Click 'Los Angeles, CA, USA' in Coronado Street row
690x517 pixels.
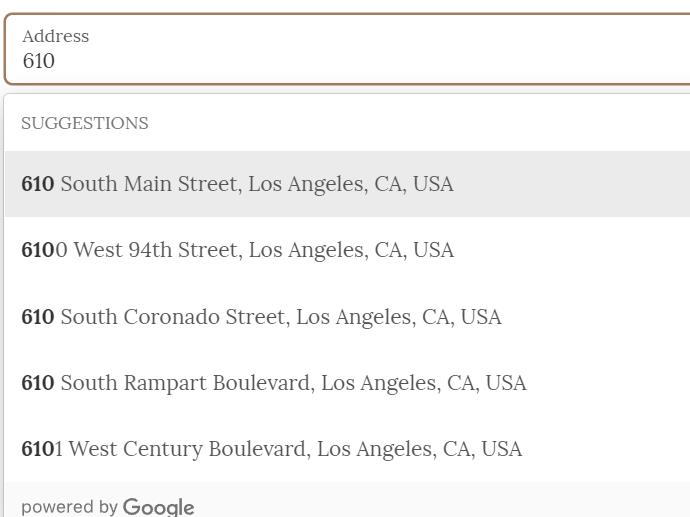[399, 317]
